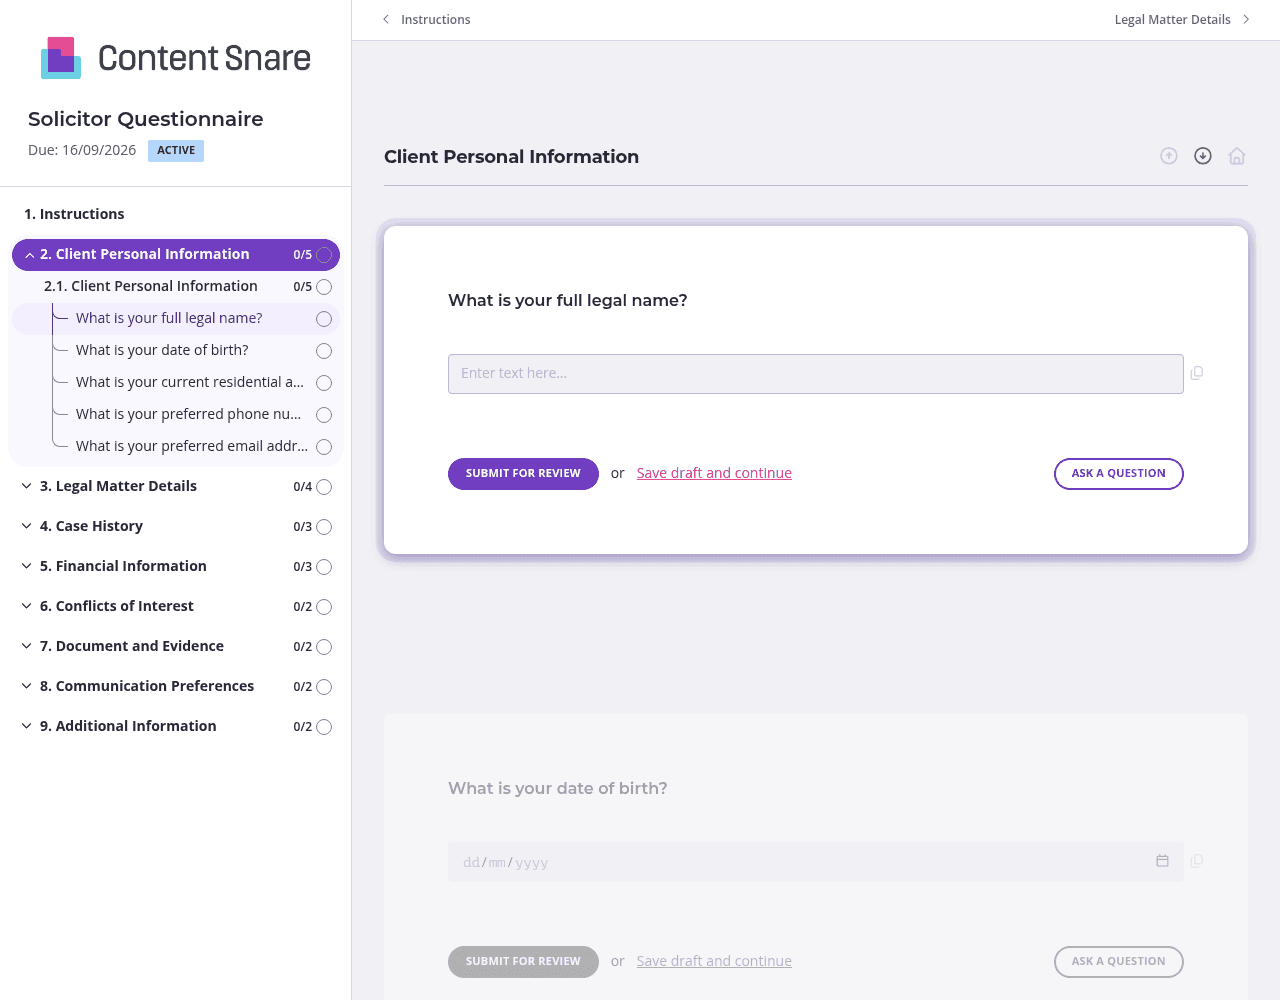Toggle status circle for Case History
1280x1000 pixels.
pos(324,527)
